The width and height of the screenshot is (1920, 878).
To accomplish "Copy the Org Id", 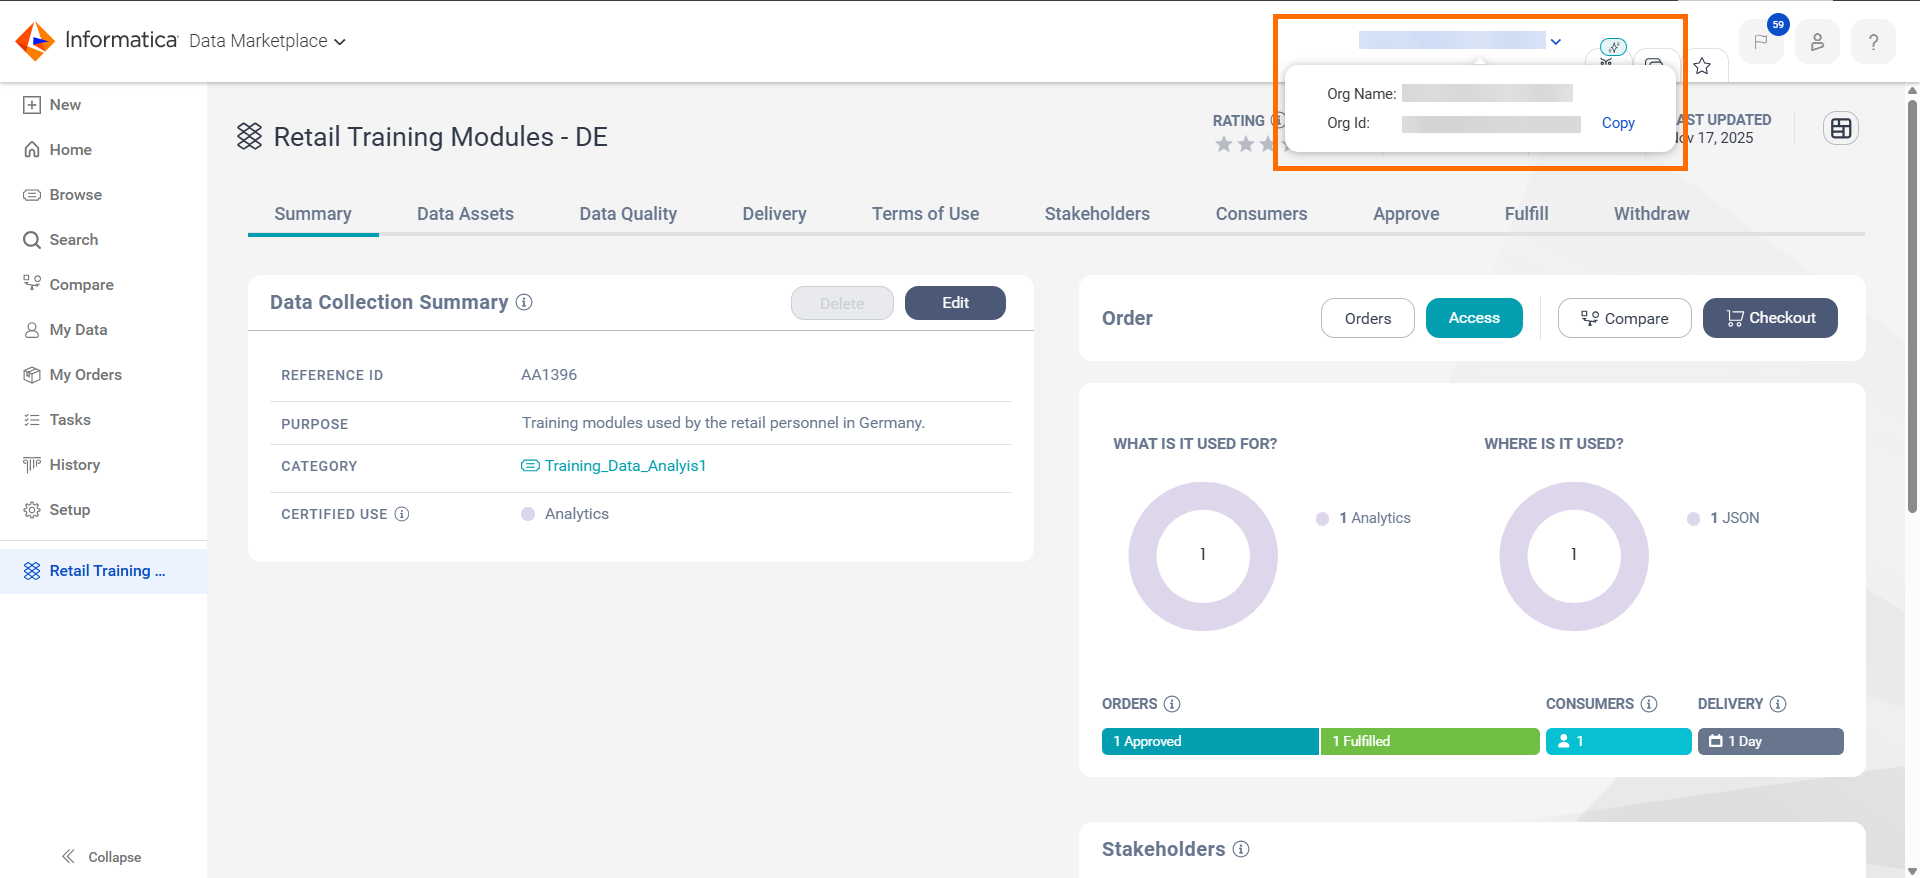I will pyautogui.click(x=1618, y=123).
